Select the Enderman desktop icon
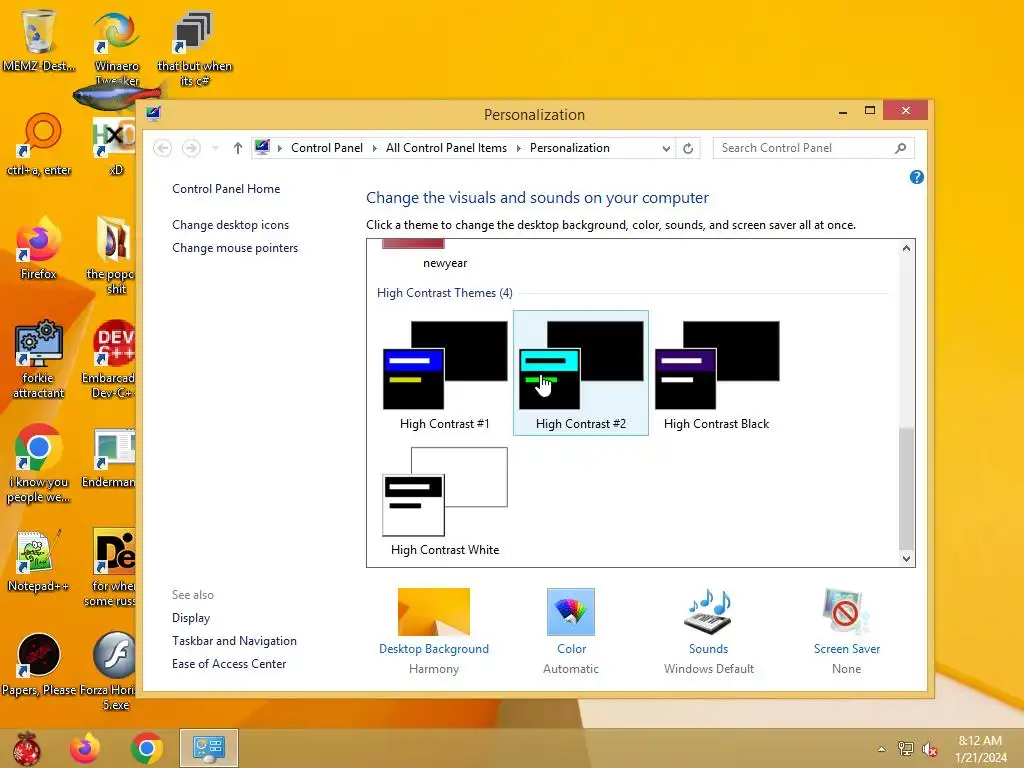Viewport: 1024px width, 768px height. pos(109,458)
